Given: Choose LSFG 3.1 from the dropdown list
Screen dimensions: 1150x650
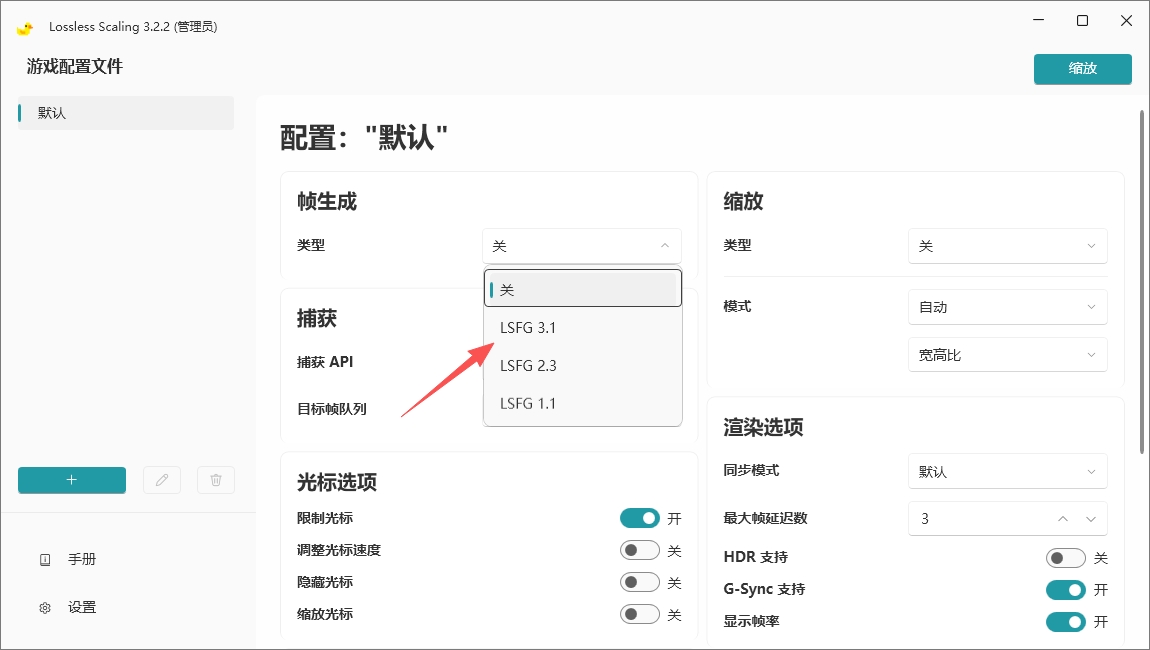Looking at the screenshot, I should [x=582, y=328].
